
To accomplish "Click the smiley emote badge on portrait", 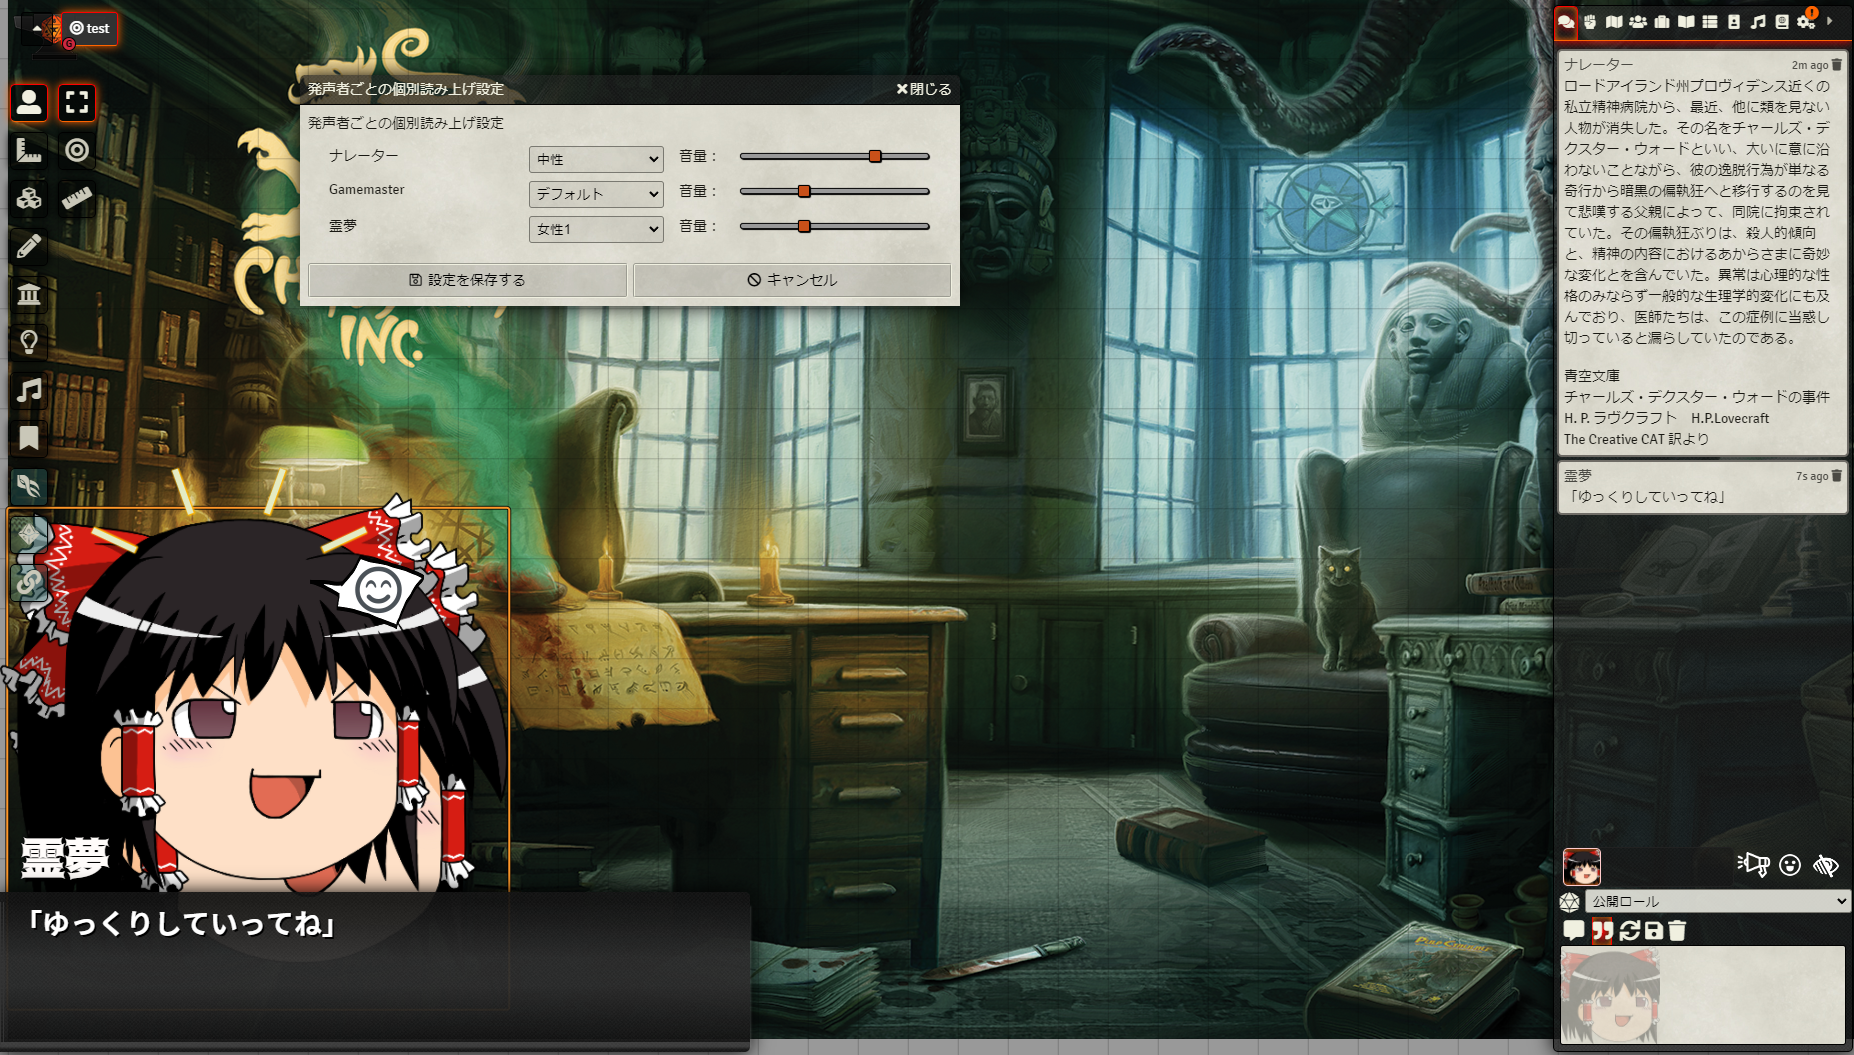I will [378, 590].
